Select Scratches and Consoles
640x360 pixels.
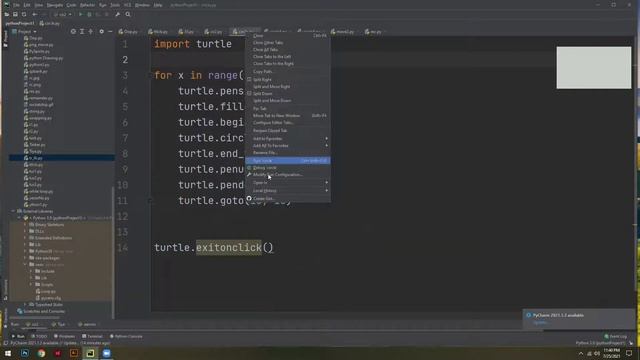point(41,311)
